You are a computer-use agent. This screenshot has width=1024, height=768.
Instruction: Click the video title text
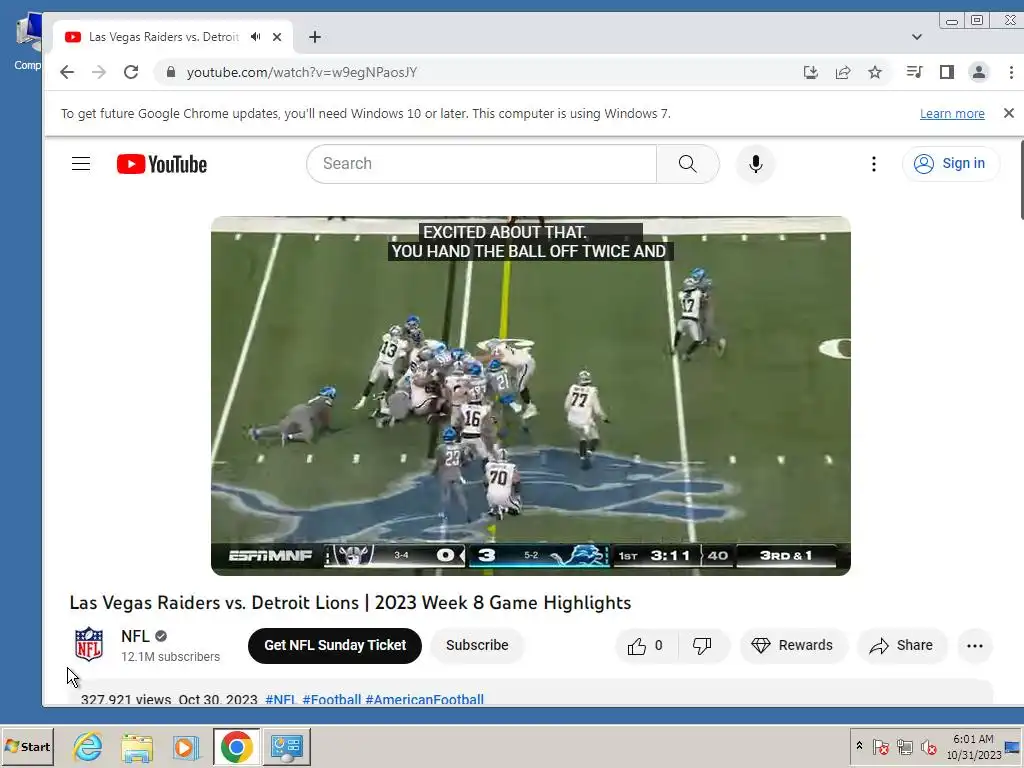pos(350,602)
